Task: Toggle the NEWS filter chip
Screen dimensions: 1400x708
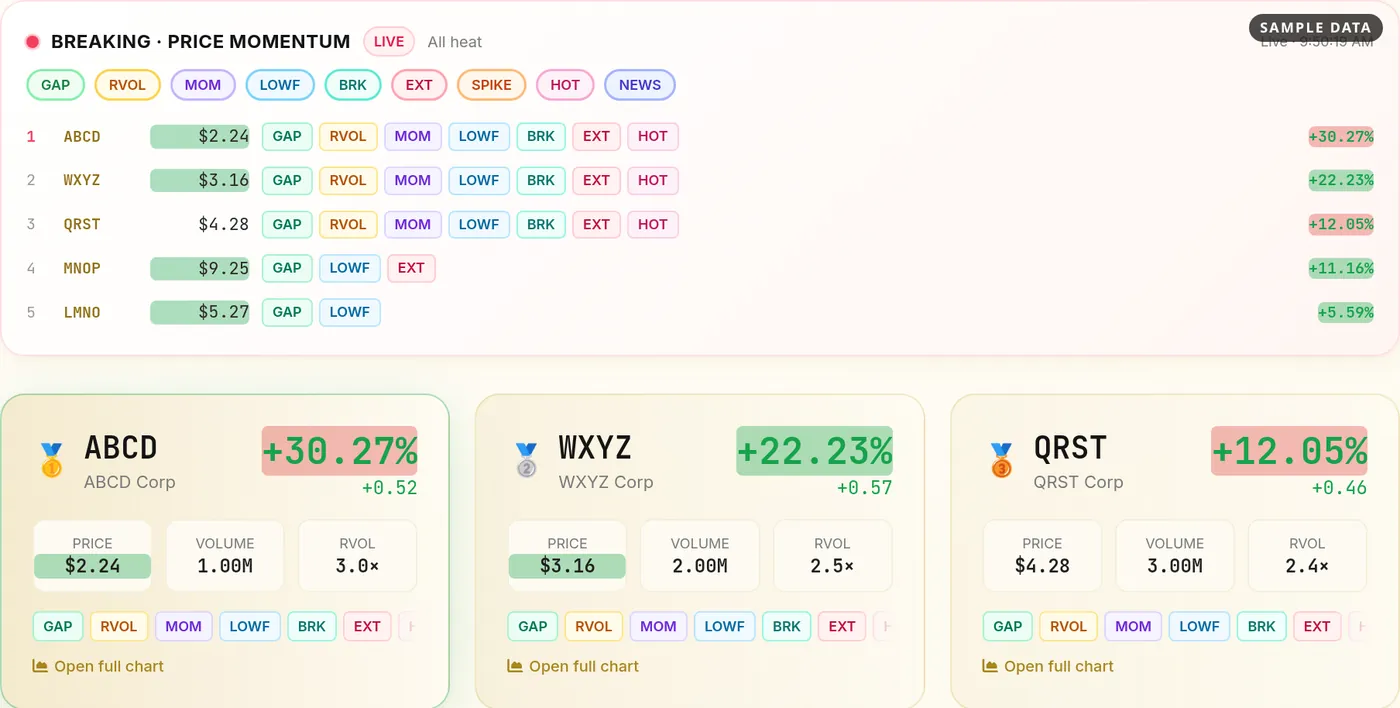Action: pyautogui.click(x=640, y=85)
